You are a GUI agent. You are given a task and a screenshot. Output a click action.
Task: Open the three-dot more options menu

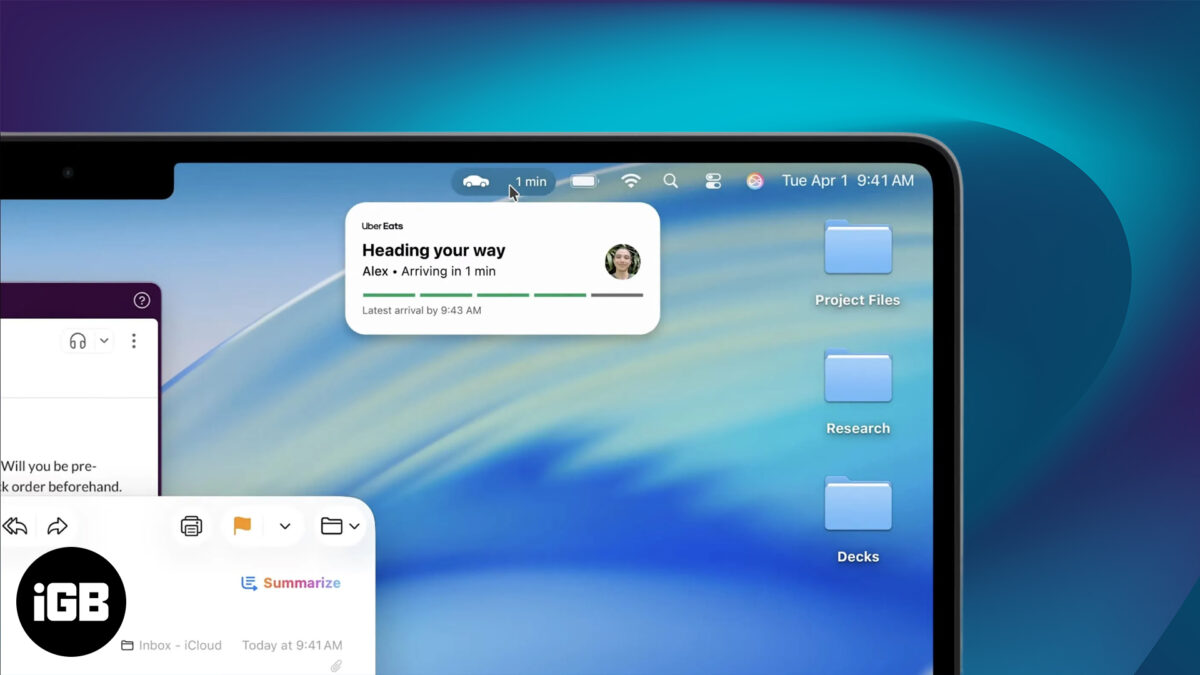pos(134,341)
